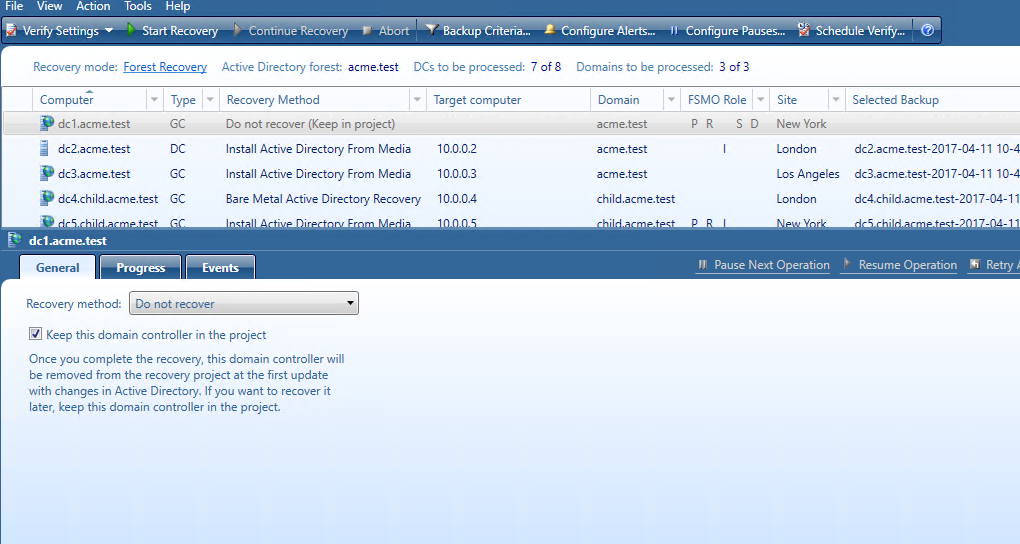Viewport: 1020px width, 544px height.
Task: Open the Domain column filter dropdown
Action: (x=671, y=100)
